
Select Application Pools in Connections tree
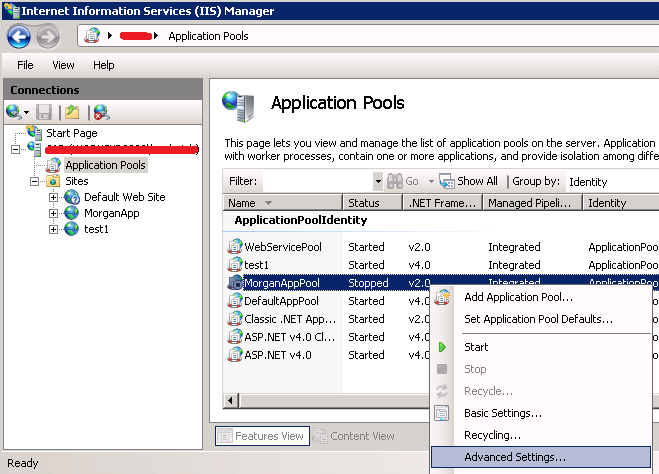pos(105,165)
